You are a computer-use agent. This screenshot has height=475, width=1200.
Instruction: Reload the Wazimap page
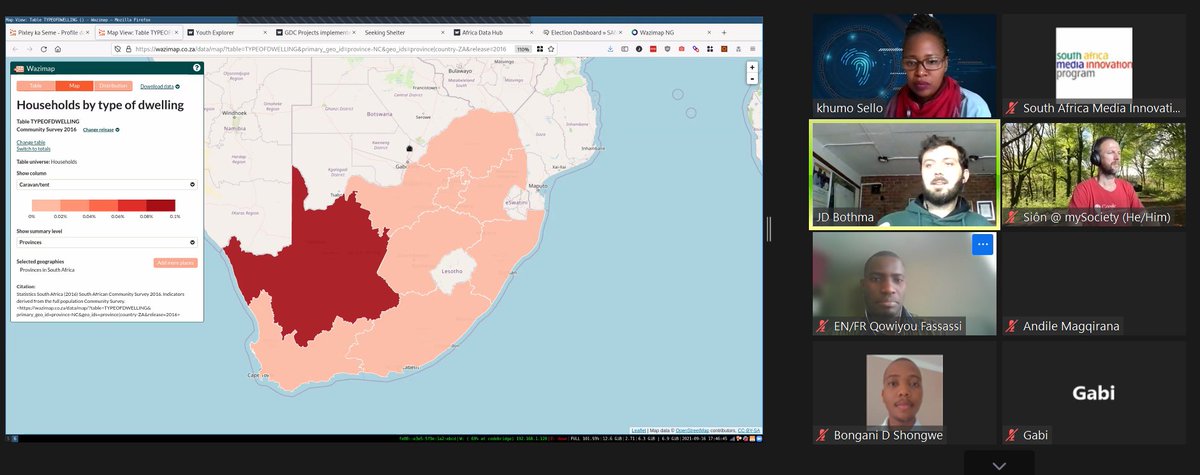[x=44, y=48]
